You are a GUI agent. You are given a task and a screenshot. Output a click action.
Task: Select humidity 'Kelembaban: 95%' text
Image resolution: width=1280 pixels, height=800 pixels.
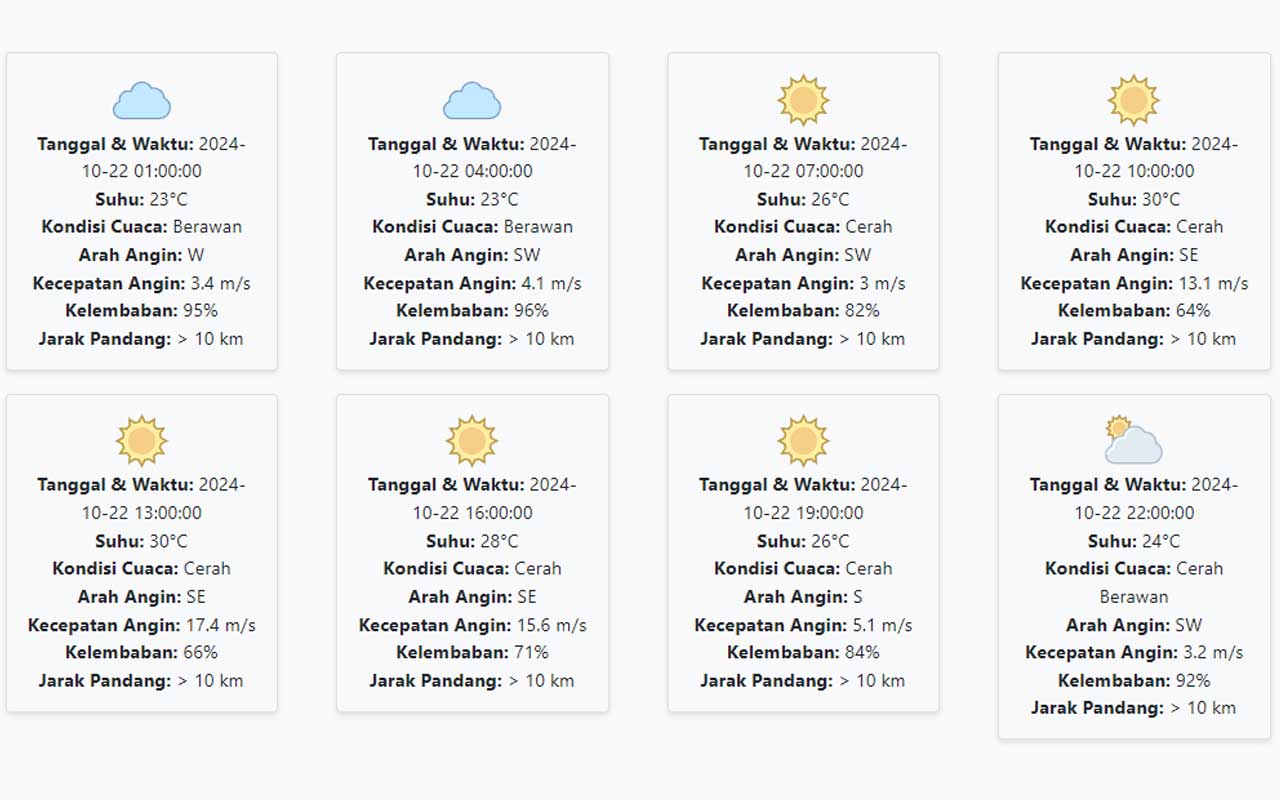click(x=142, y=310)
